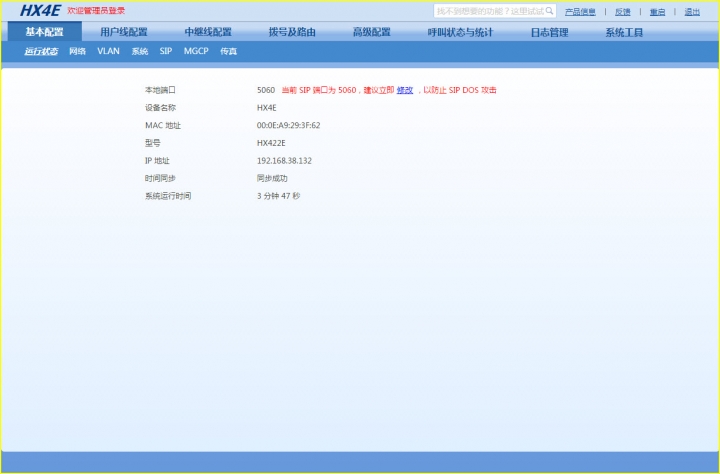
Task: Open the 网络 submenu item
Action: (78, 51)
